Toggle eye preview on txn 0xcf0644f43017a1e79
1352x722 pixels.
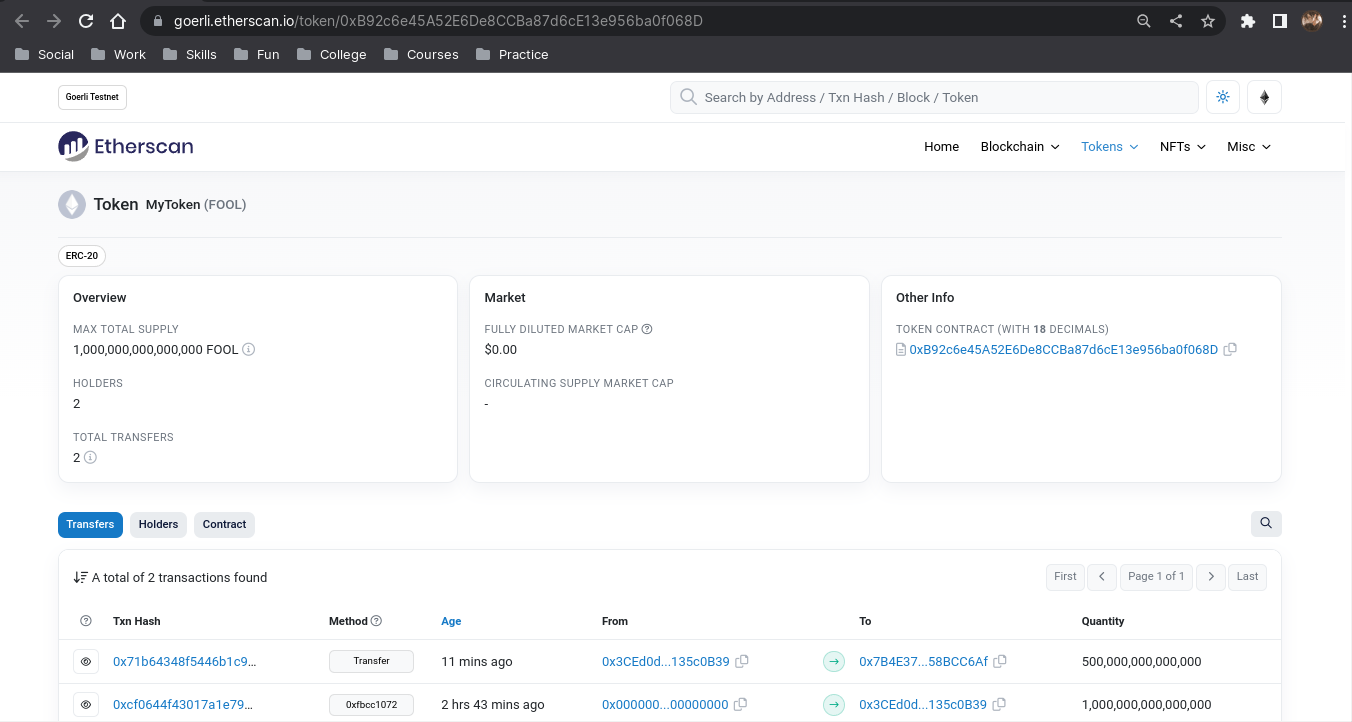click(85, 704)
